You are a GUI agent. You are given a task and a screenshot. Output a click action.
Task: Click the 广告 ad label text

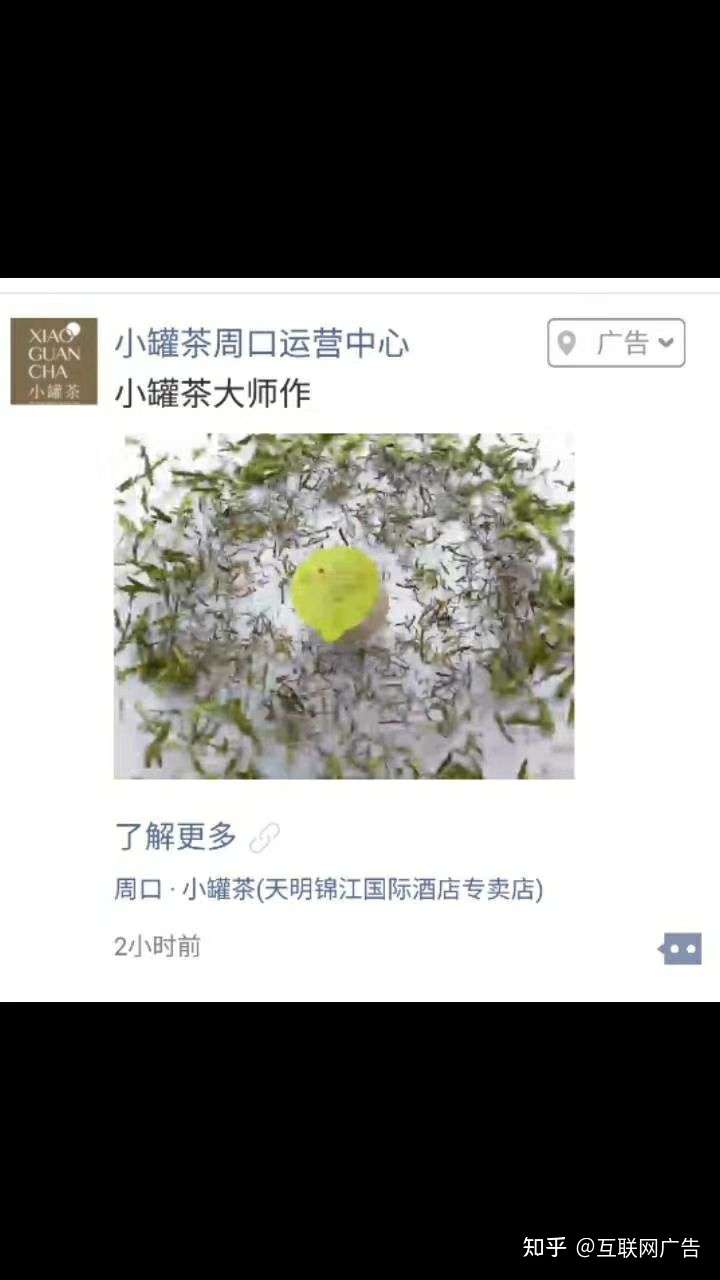click(622, 343)
